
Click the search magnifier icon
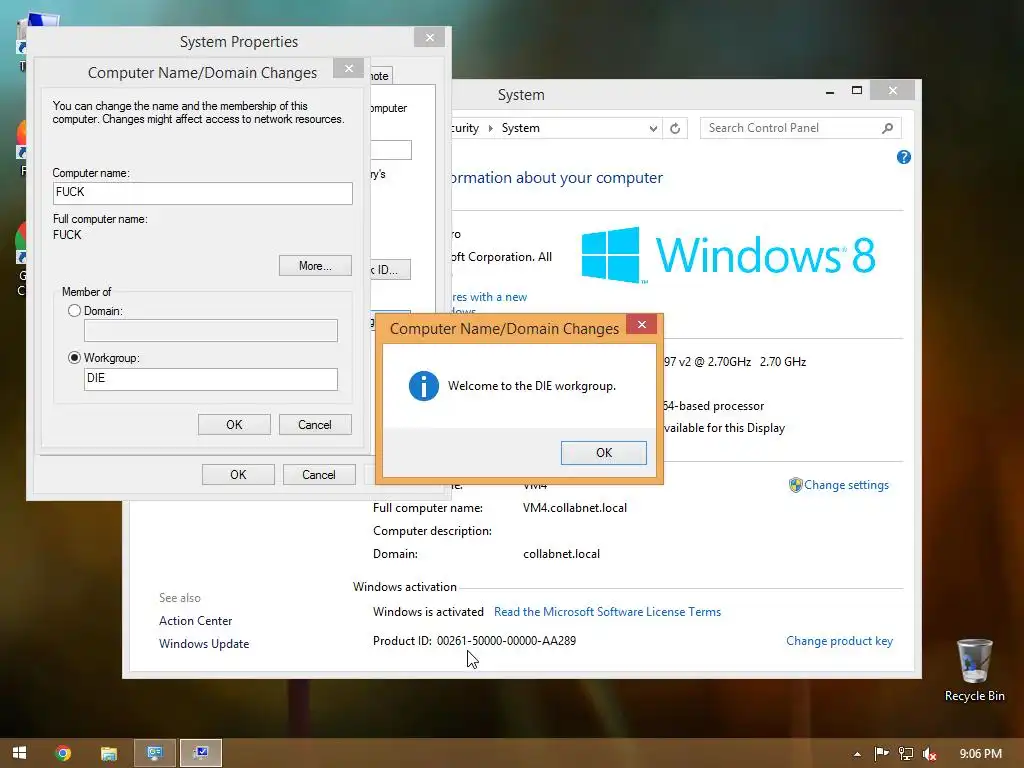887,128
